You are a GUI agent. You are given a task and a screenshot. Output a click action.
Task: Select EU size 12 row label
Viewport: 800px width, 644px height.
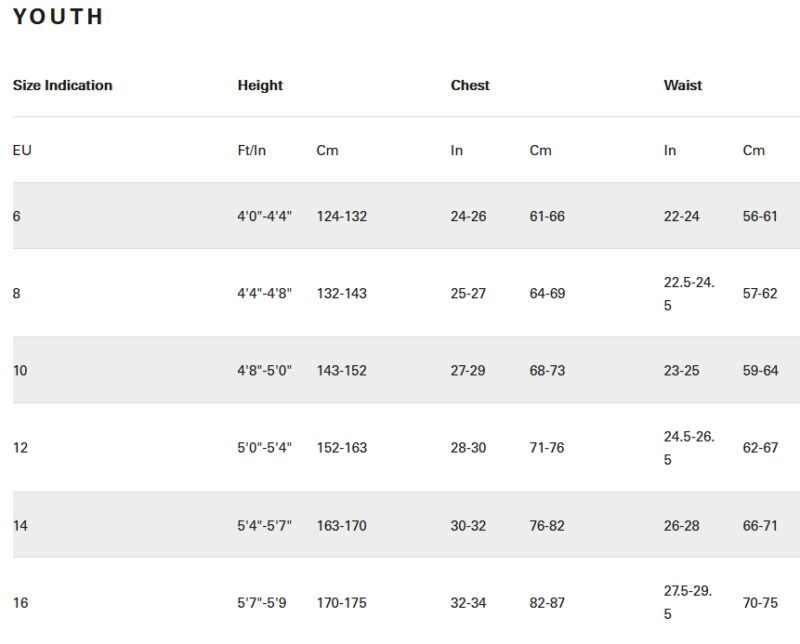click(x=20, y=448)
